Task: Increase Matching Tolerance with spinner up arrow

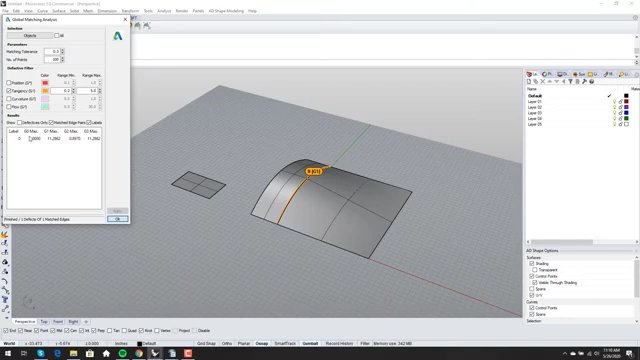Action: tap(62, 50)
